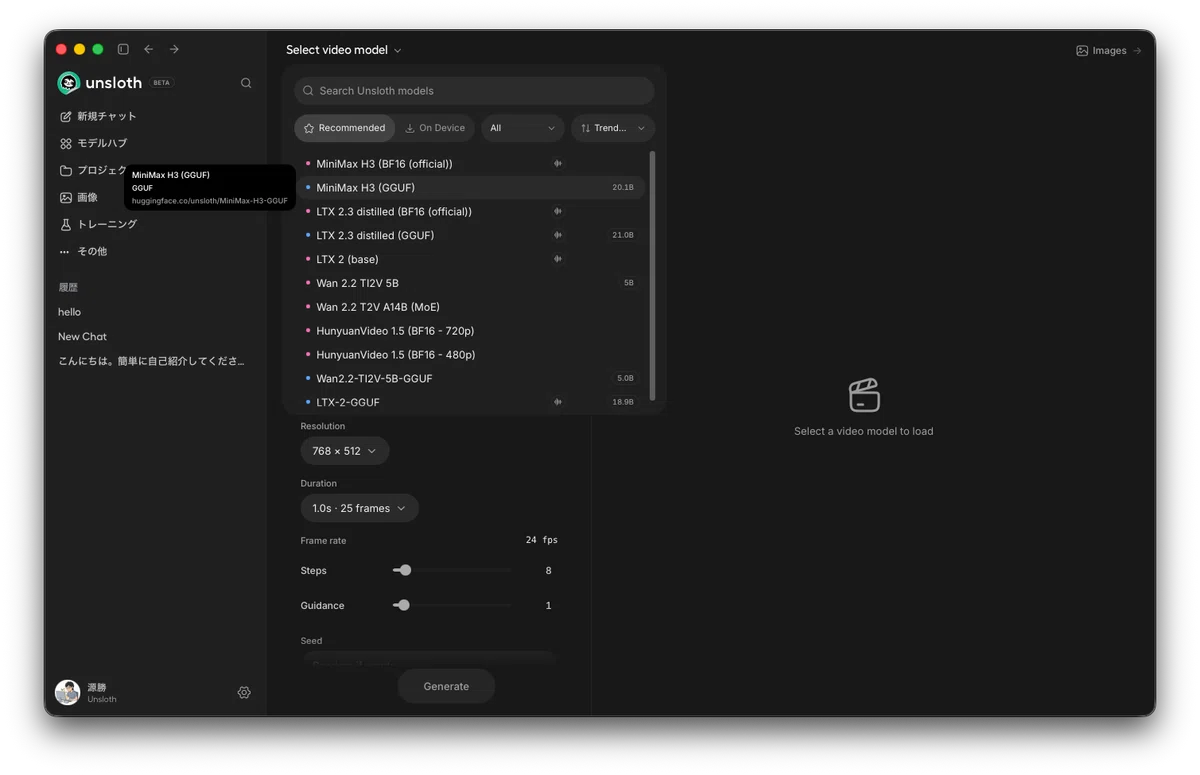
Task: Click the BETA badge next to unsloth
Action: pos(161,83)
